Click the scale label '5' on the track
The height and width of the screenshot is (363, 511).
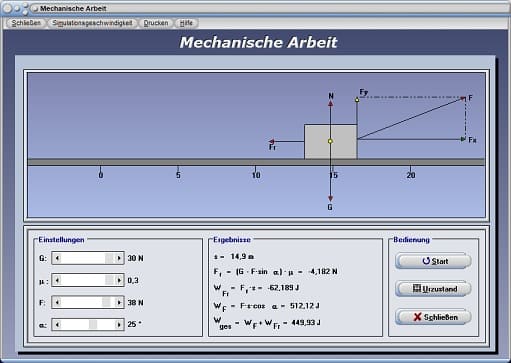coord(178,175)
